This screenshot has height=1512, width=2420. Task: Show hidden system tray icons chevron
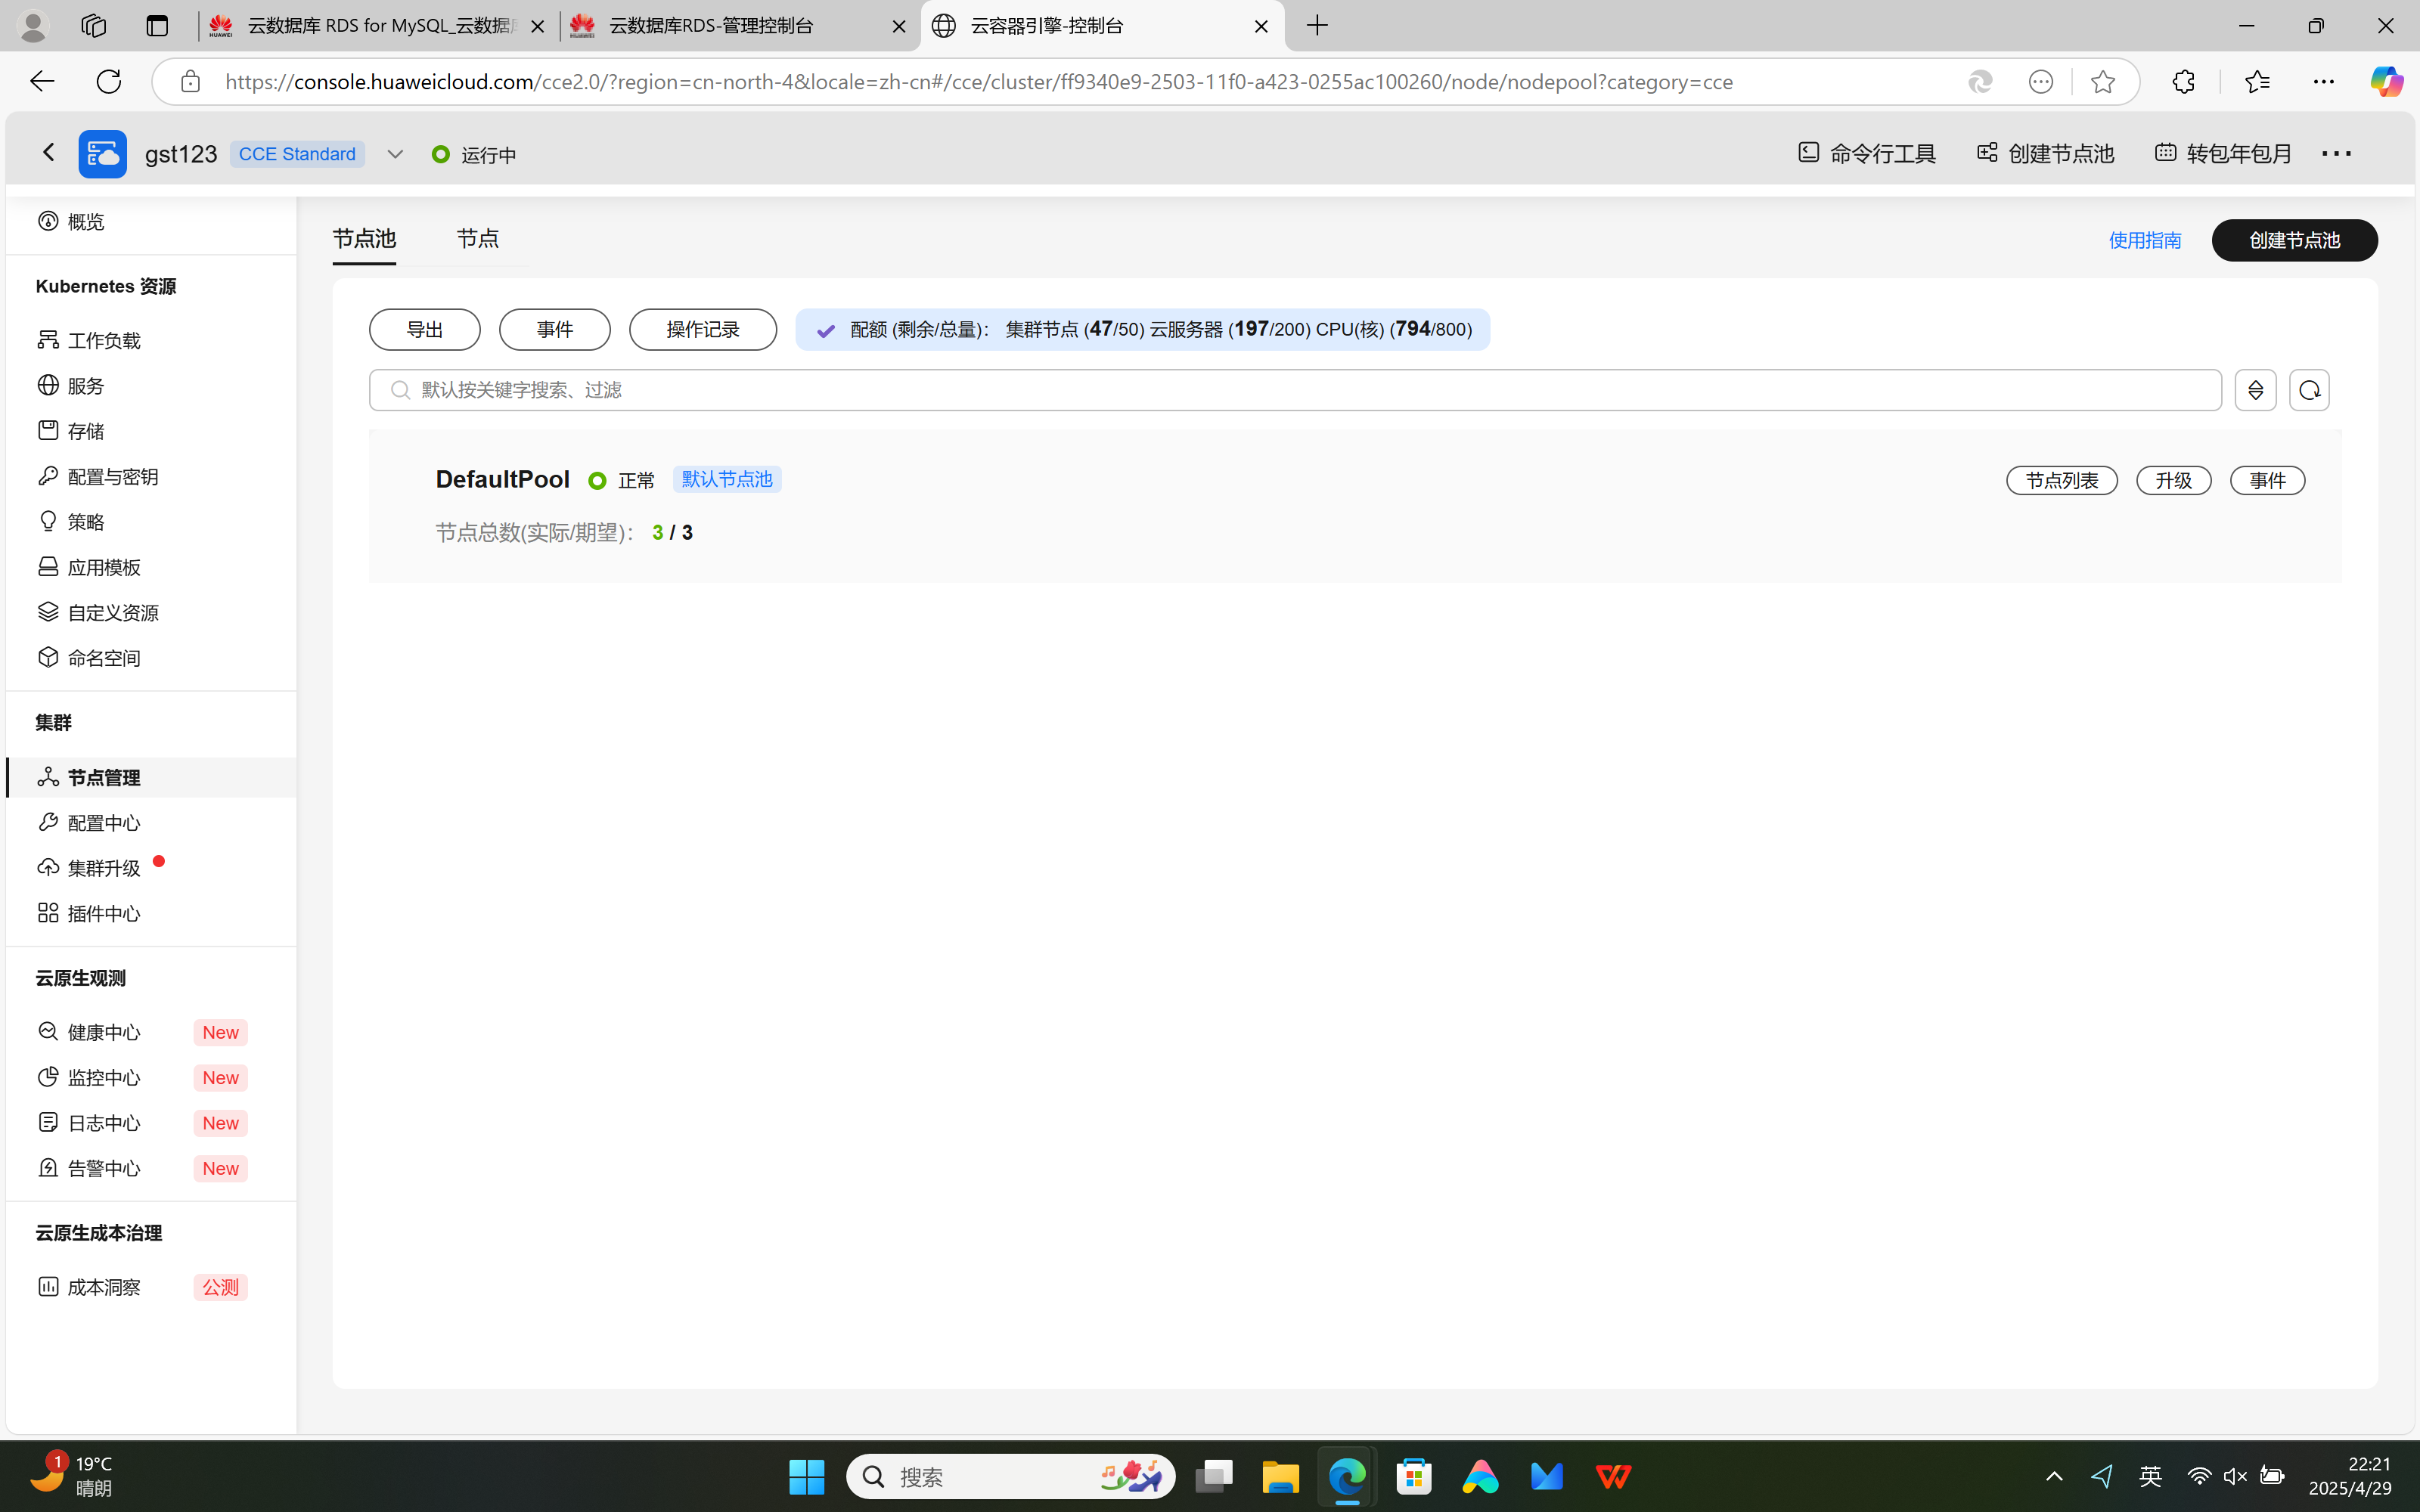click(2054, 1476)
